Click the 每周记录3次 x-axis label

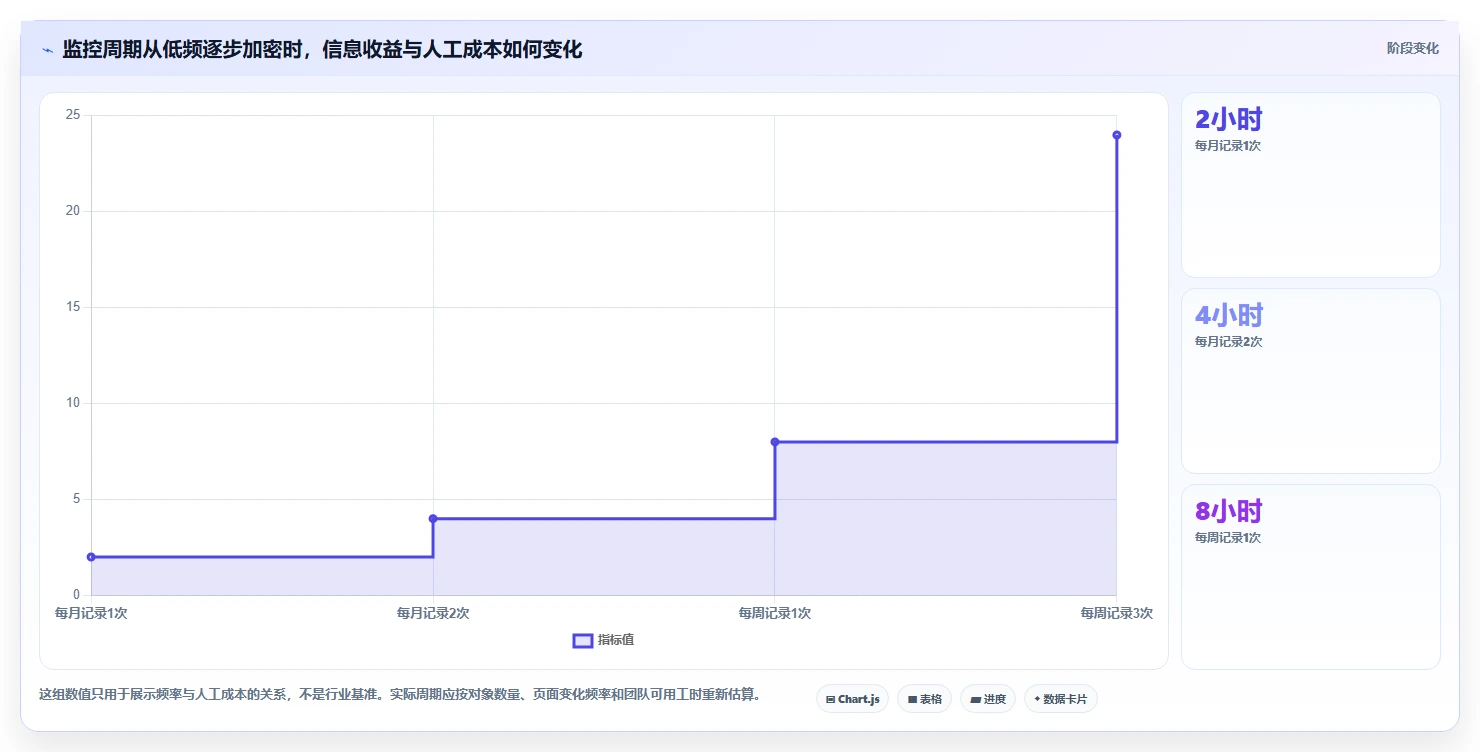1116,613
